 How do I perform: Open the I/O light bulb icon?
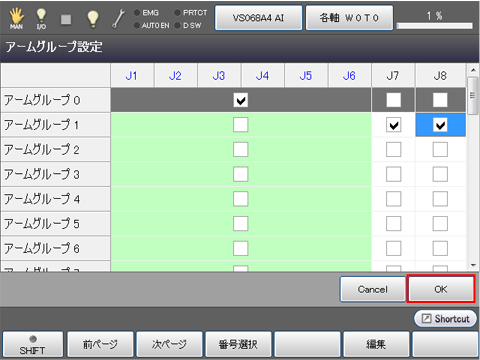(41, 18)
